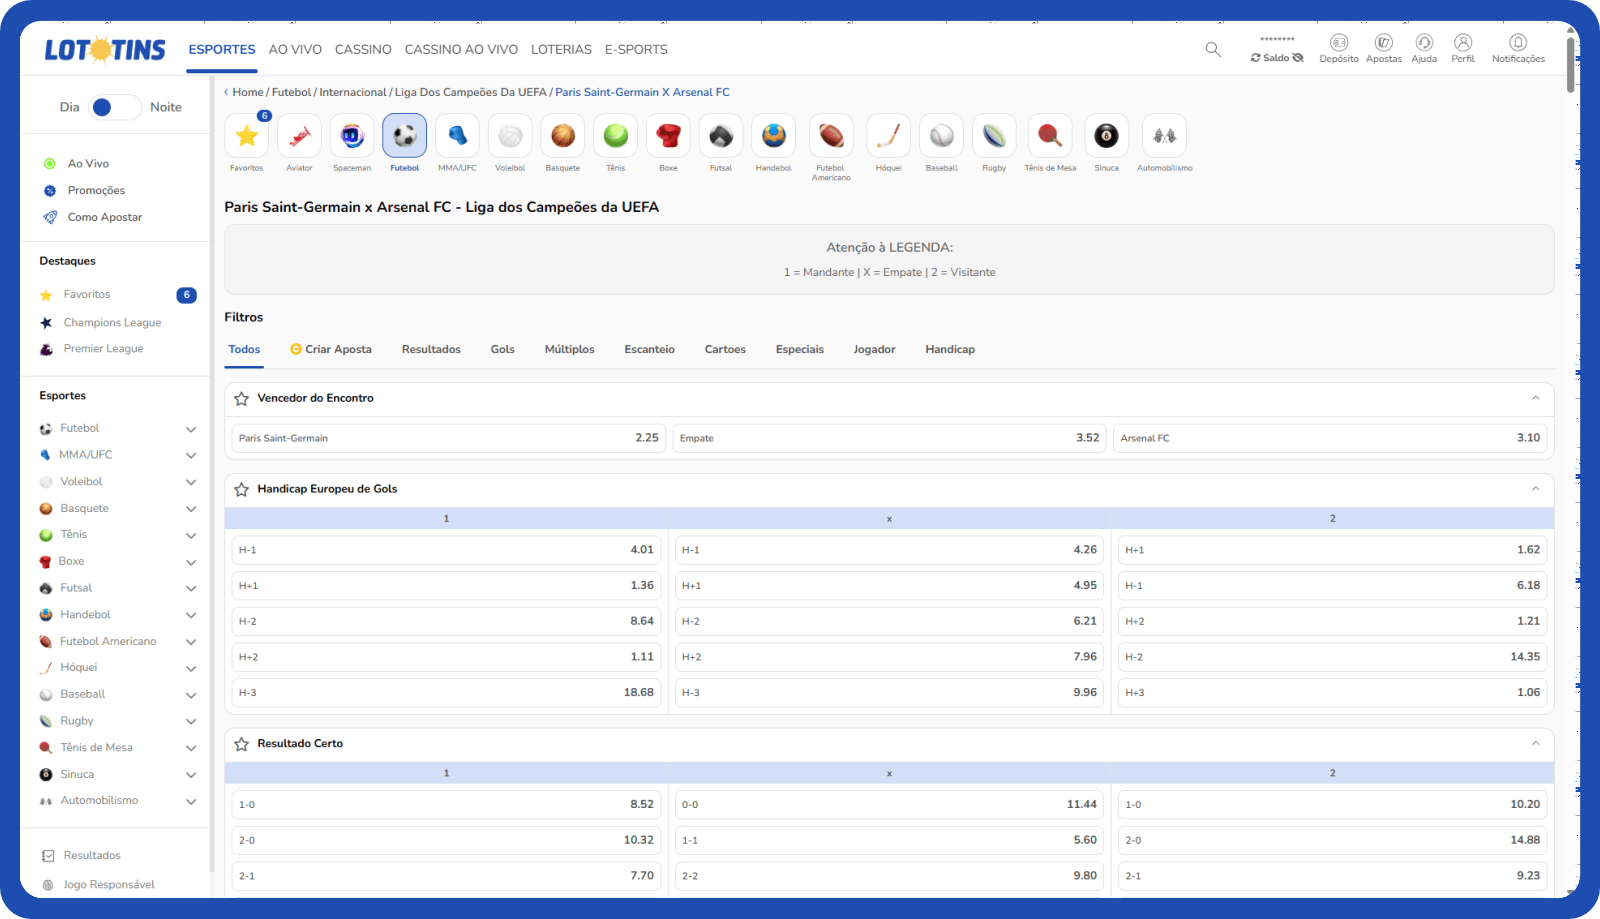
Task: Open Como Apostar in the sidebar
Action: click(x=105, y=217)
